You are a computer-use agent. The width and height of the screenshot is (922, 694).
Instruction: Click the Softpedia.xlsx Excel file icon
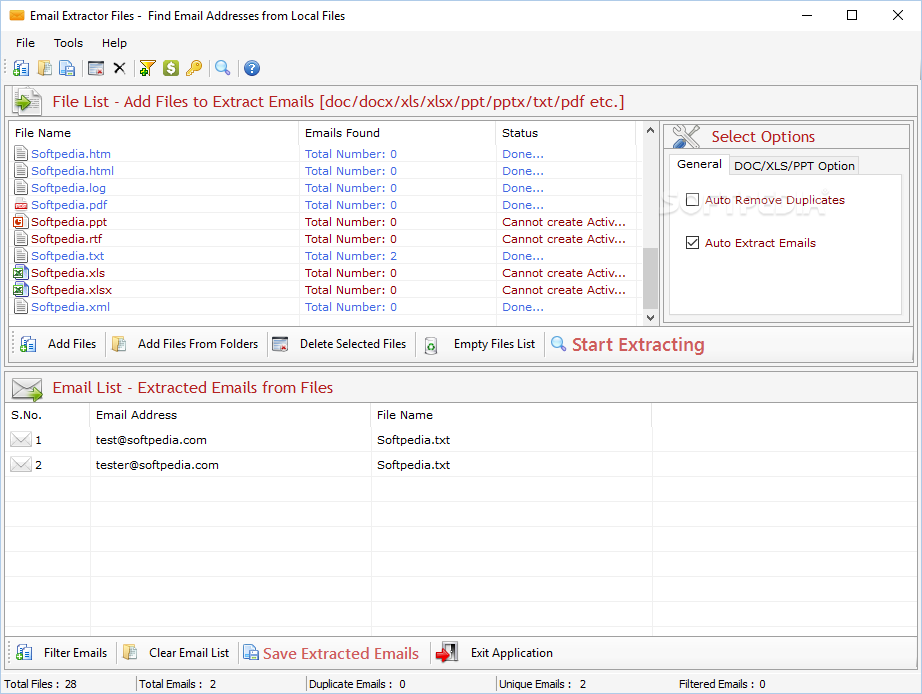(21, 290)
